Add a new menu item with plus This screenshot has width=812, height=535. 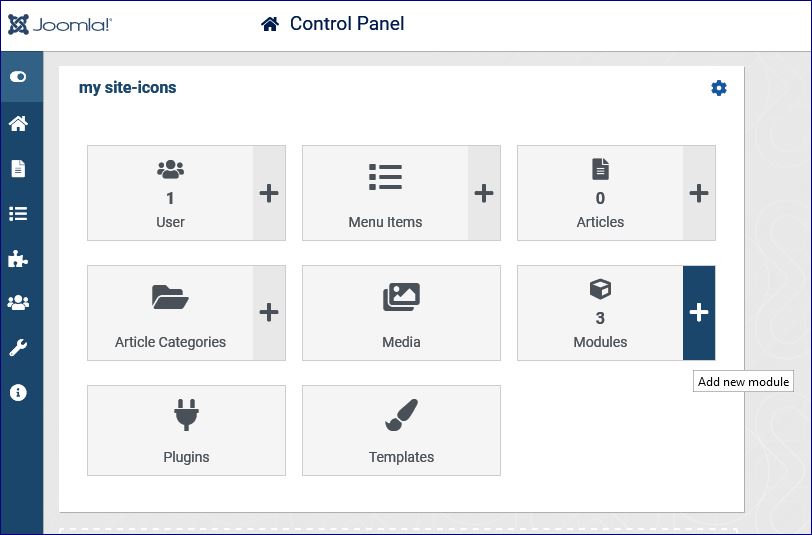pyautogui.click(x=484, y=193)
